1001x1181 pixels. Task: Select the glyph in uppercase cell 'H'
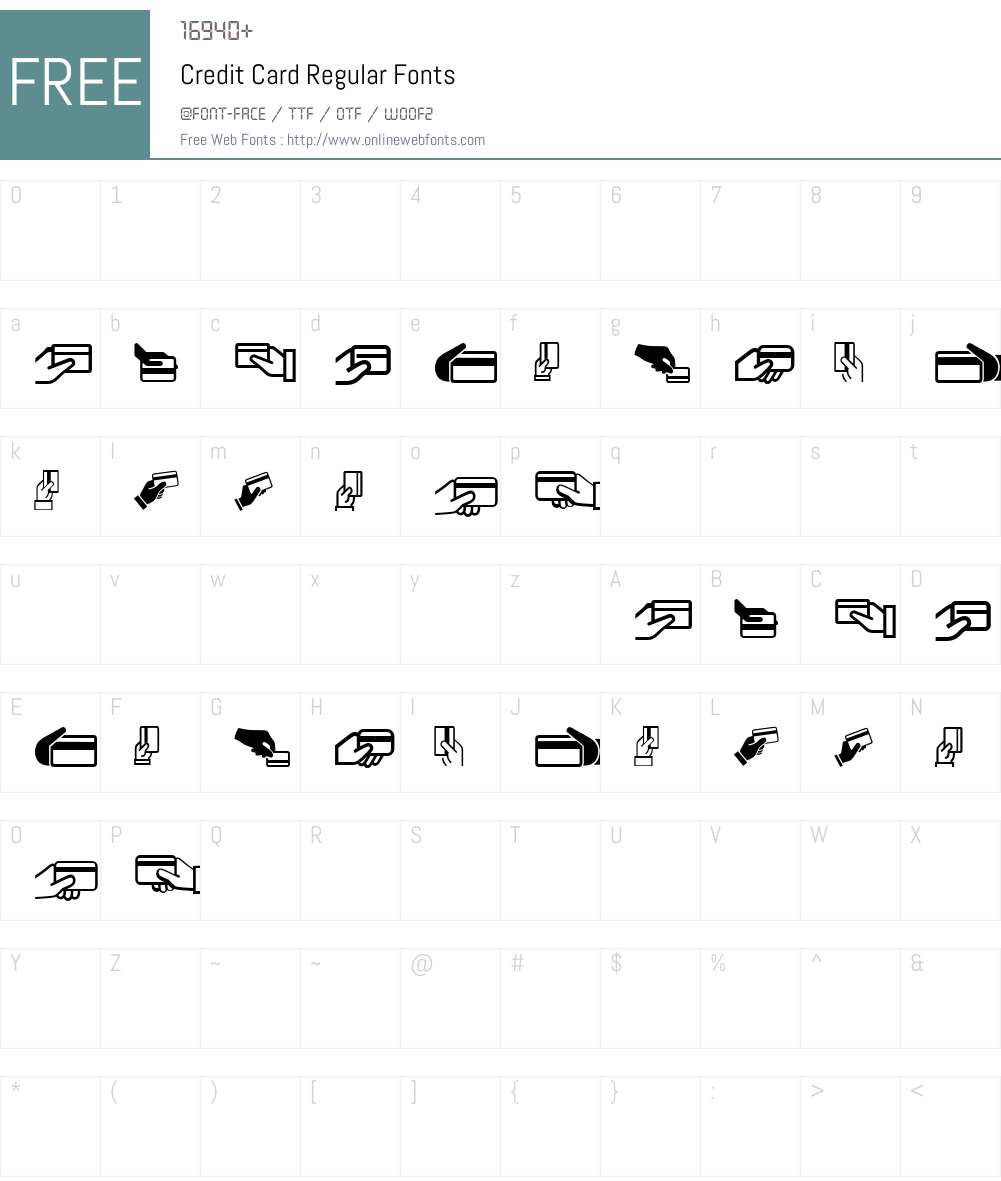click(x=365, y=748)
